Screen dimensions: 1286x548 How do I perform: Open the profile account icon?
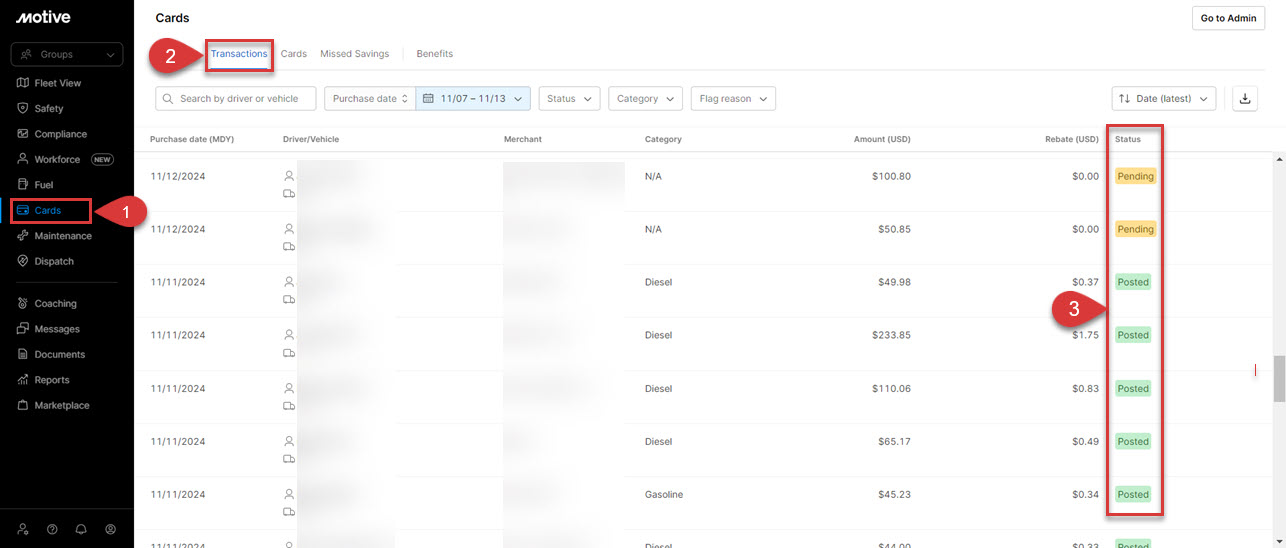tap(111, 529)
